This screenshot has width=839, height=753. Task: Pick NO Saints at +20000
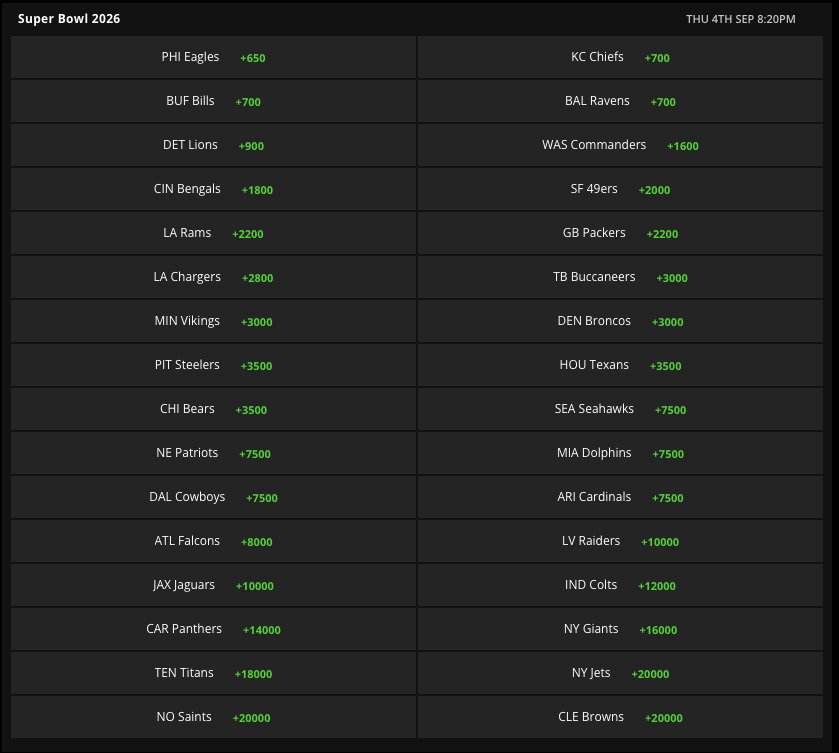[213, 717]
